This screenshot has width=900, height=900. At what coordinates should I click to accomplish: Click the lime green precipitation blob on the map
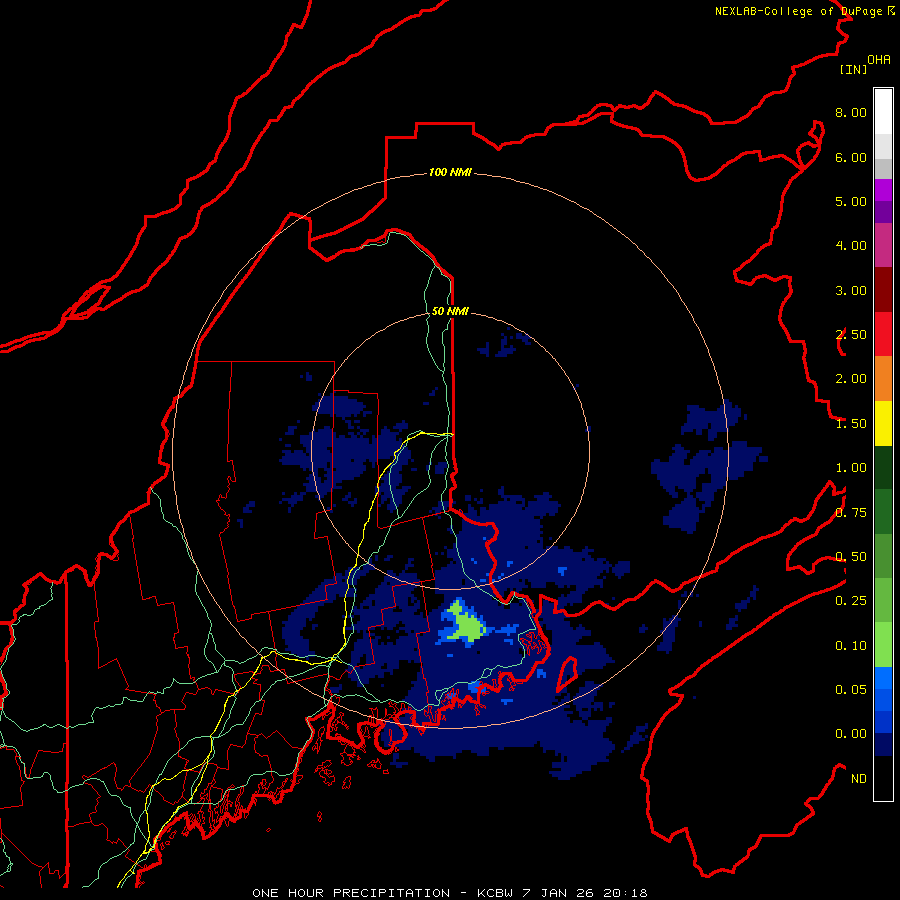(x=466, y=624)
